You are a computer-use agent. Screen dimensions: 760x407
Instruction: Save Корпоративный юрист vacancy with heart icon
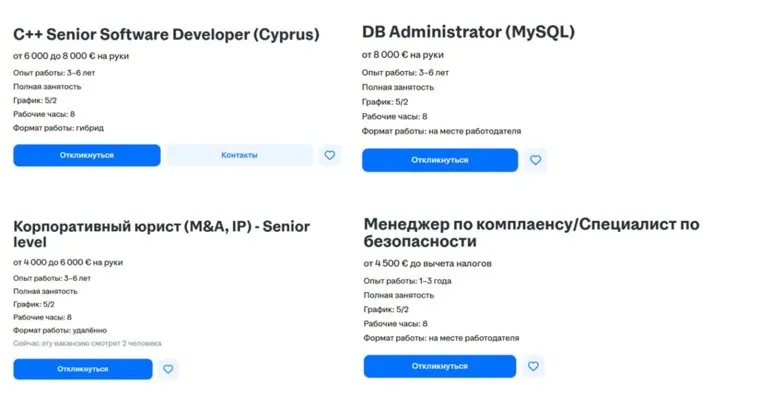pos(168,369)
